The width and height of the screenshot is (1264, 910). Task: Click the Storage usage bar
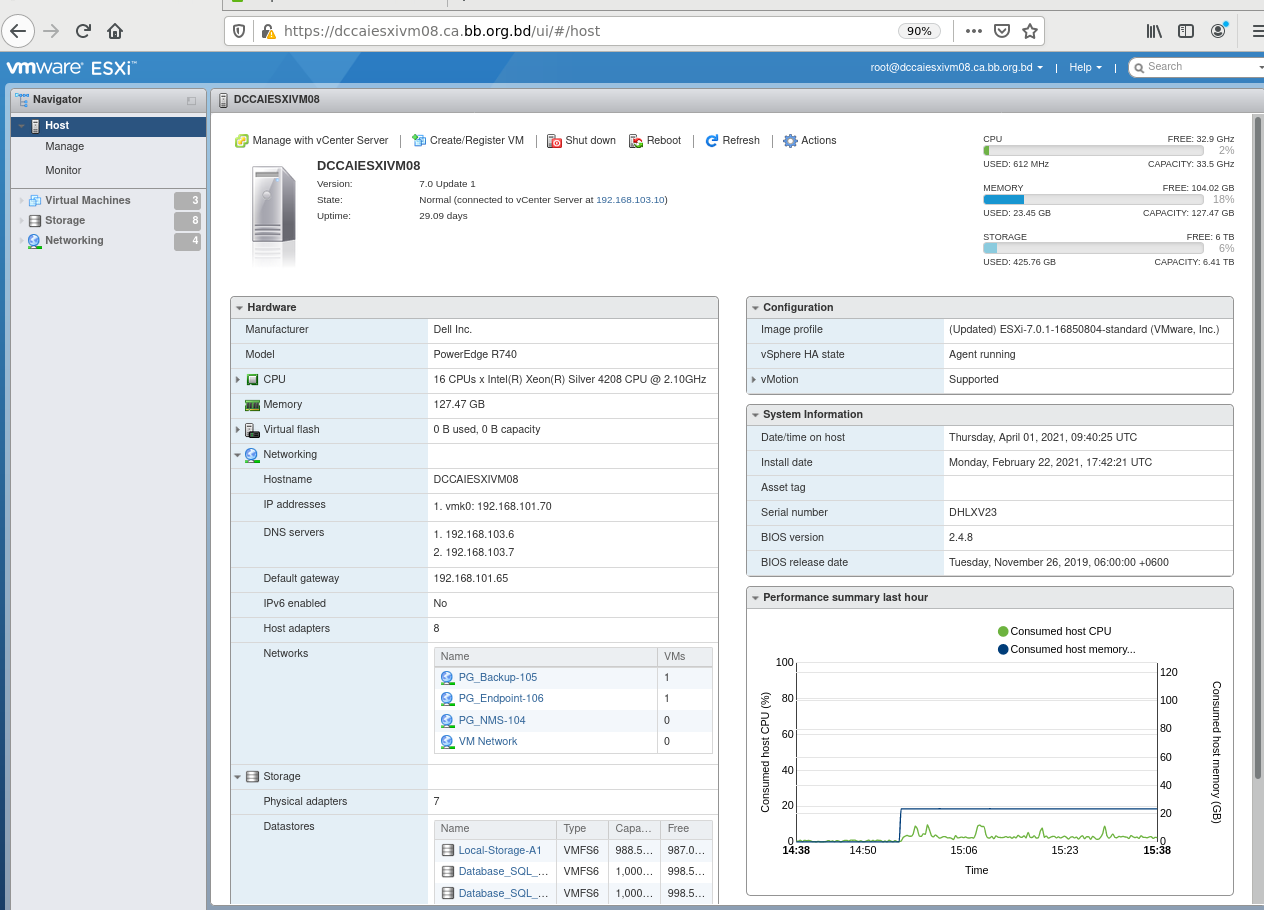tap(1095, 248)
